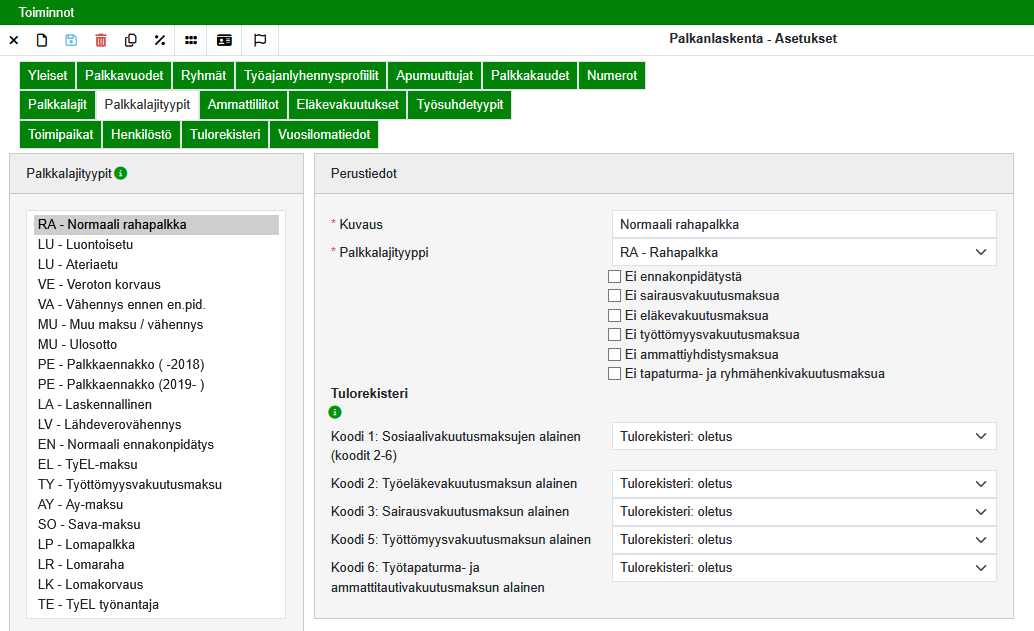Expand the Koodi 2 Työeläkevakuutusmaksun dropdown
This screenshot has height=631, width=1034.
pos(803,484)
